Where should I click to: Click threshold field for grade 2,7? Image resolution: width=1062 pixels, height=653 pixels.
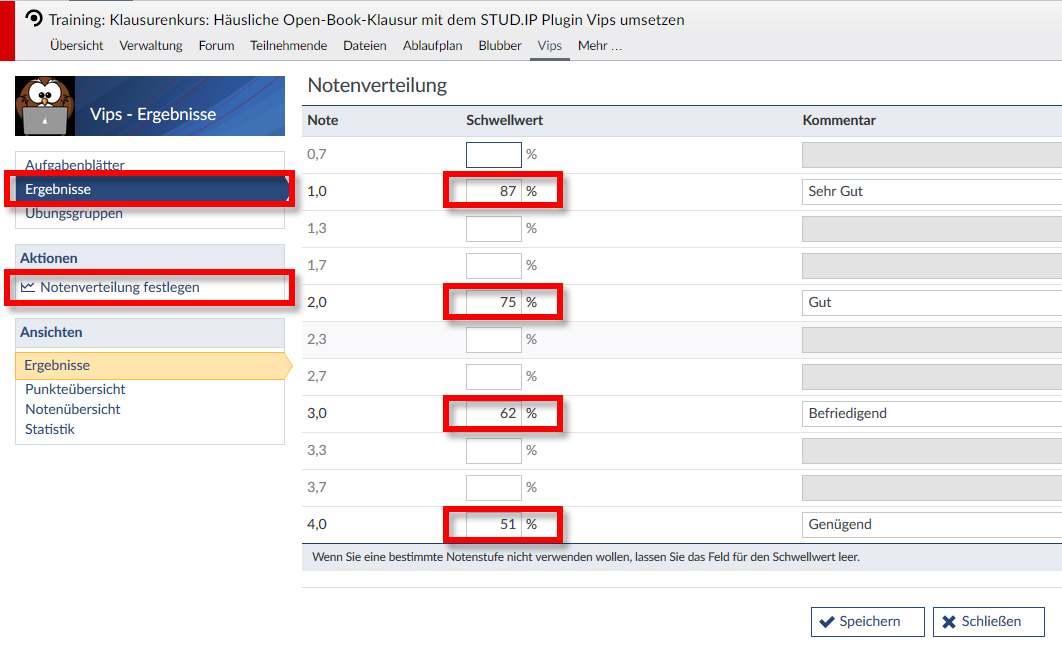tap(494, 377)
